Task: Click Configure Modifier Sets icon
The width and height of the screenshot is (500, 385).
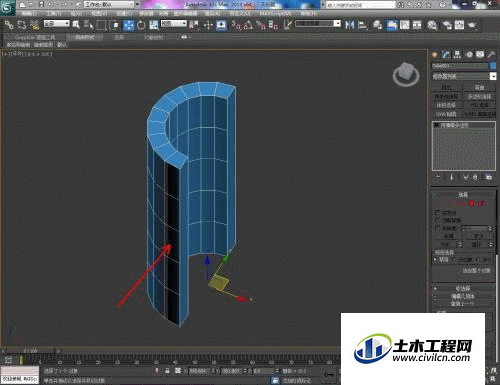Action: click(489, 177)
